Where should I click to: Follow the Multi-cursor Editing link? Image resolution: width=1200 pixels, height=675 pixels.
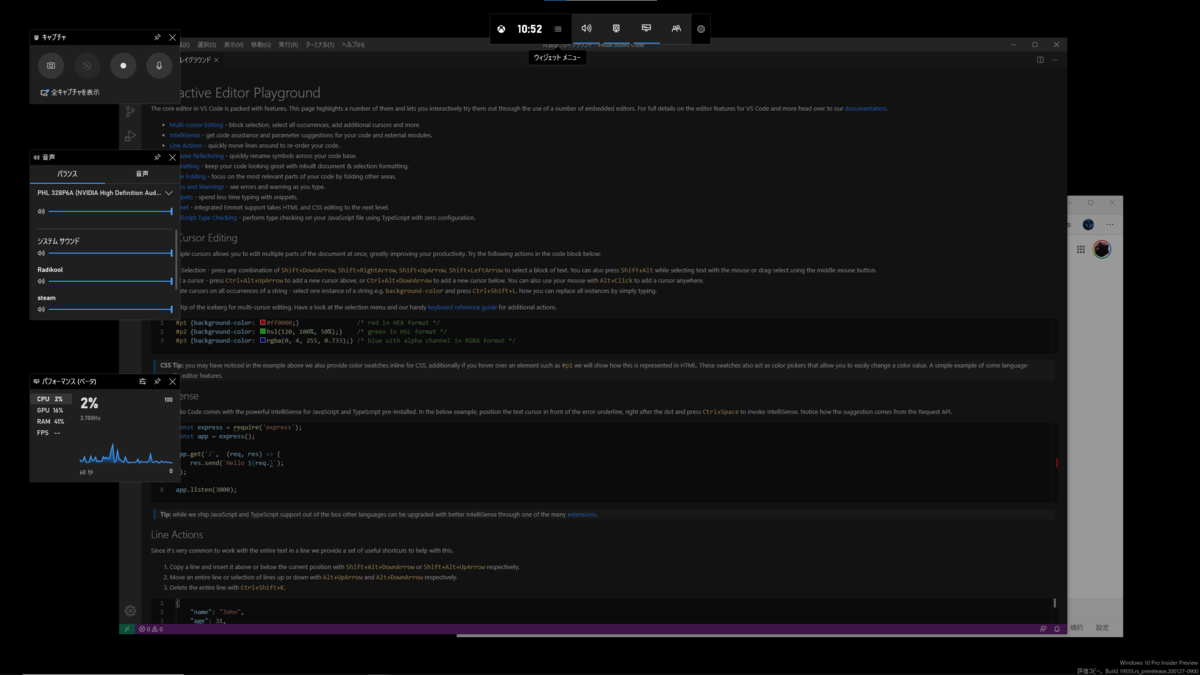[196, 125]
